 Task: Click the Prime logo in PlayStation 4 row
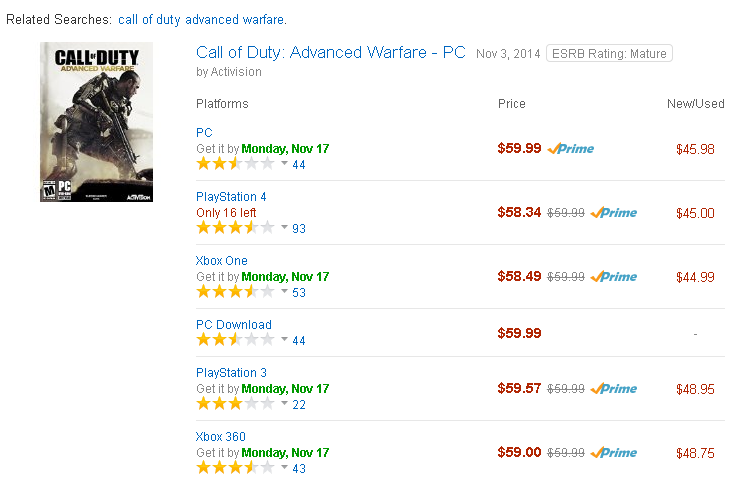[614, 213]
